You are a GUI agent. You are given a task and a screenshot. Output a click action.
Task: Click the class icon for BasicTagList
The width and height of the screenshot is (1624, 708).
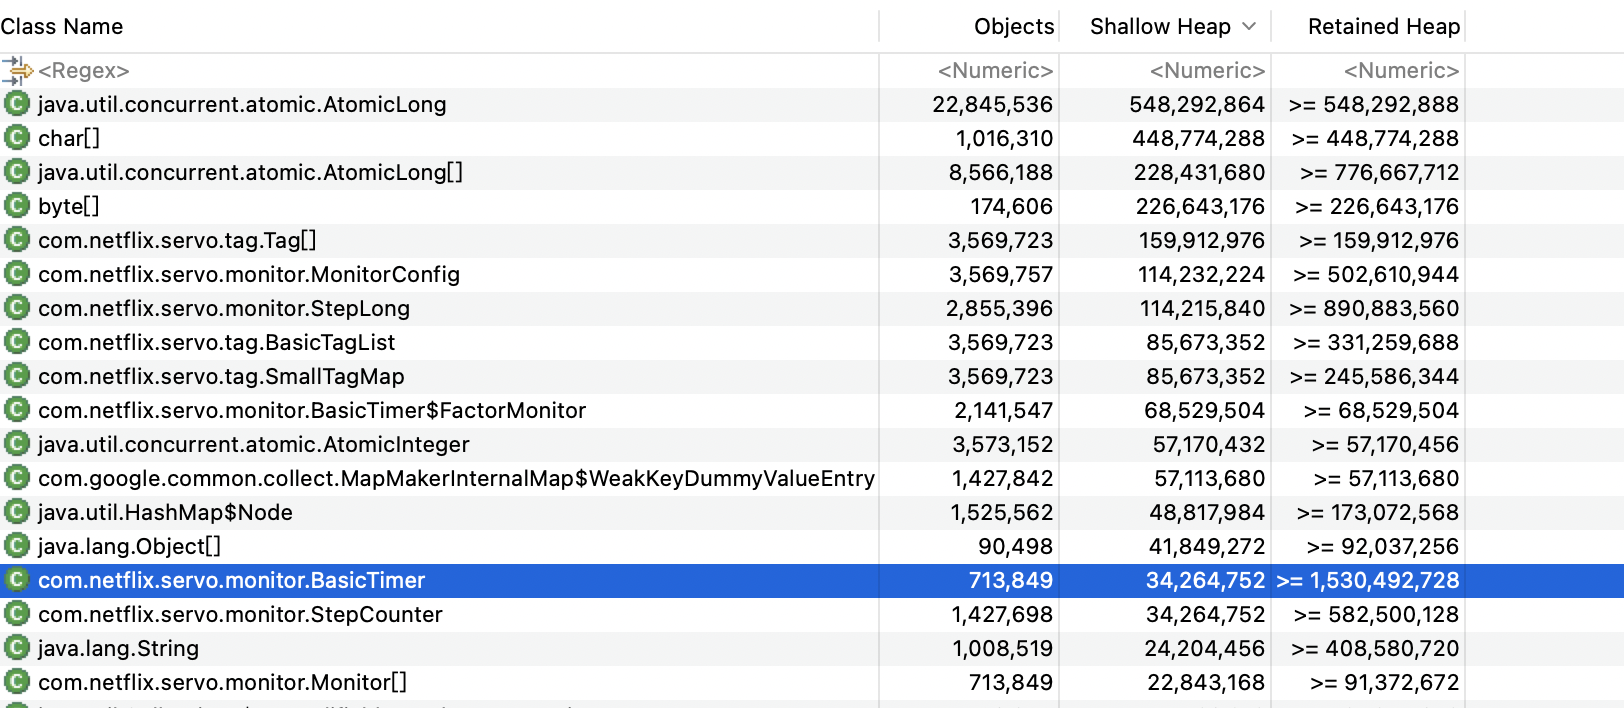[x=17, y=342]
